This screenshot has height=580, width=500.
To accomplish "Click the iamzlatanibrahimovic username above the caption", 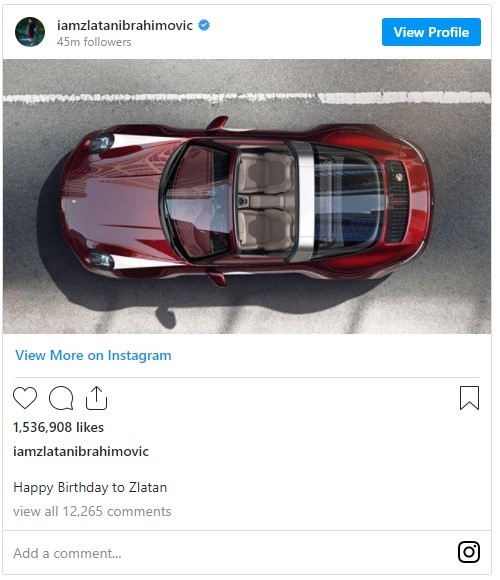I will (x=81, y=451).
